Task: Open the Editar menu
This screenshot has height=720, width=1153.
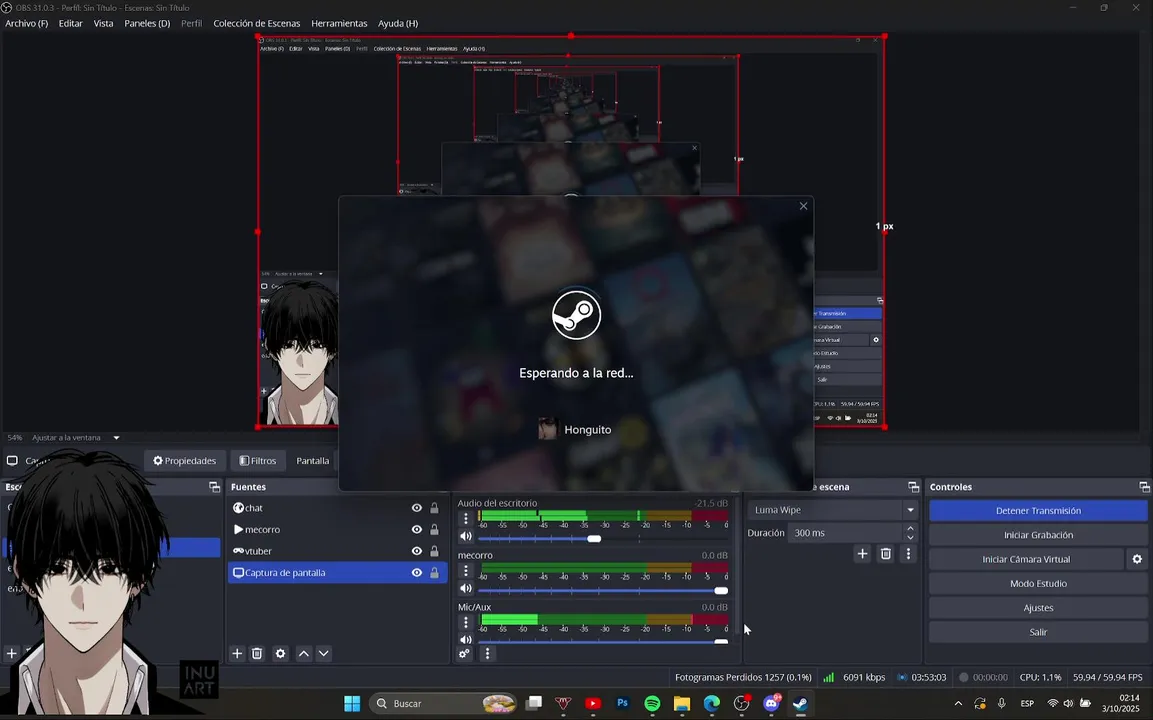Action: coord(71,24)
